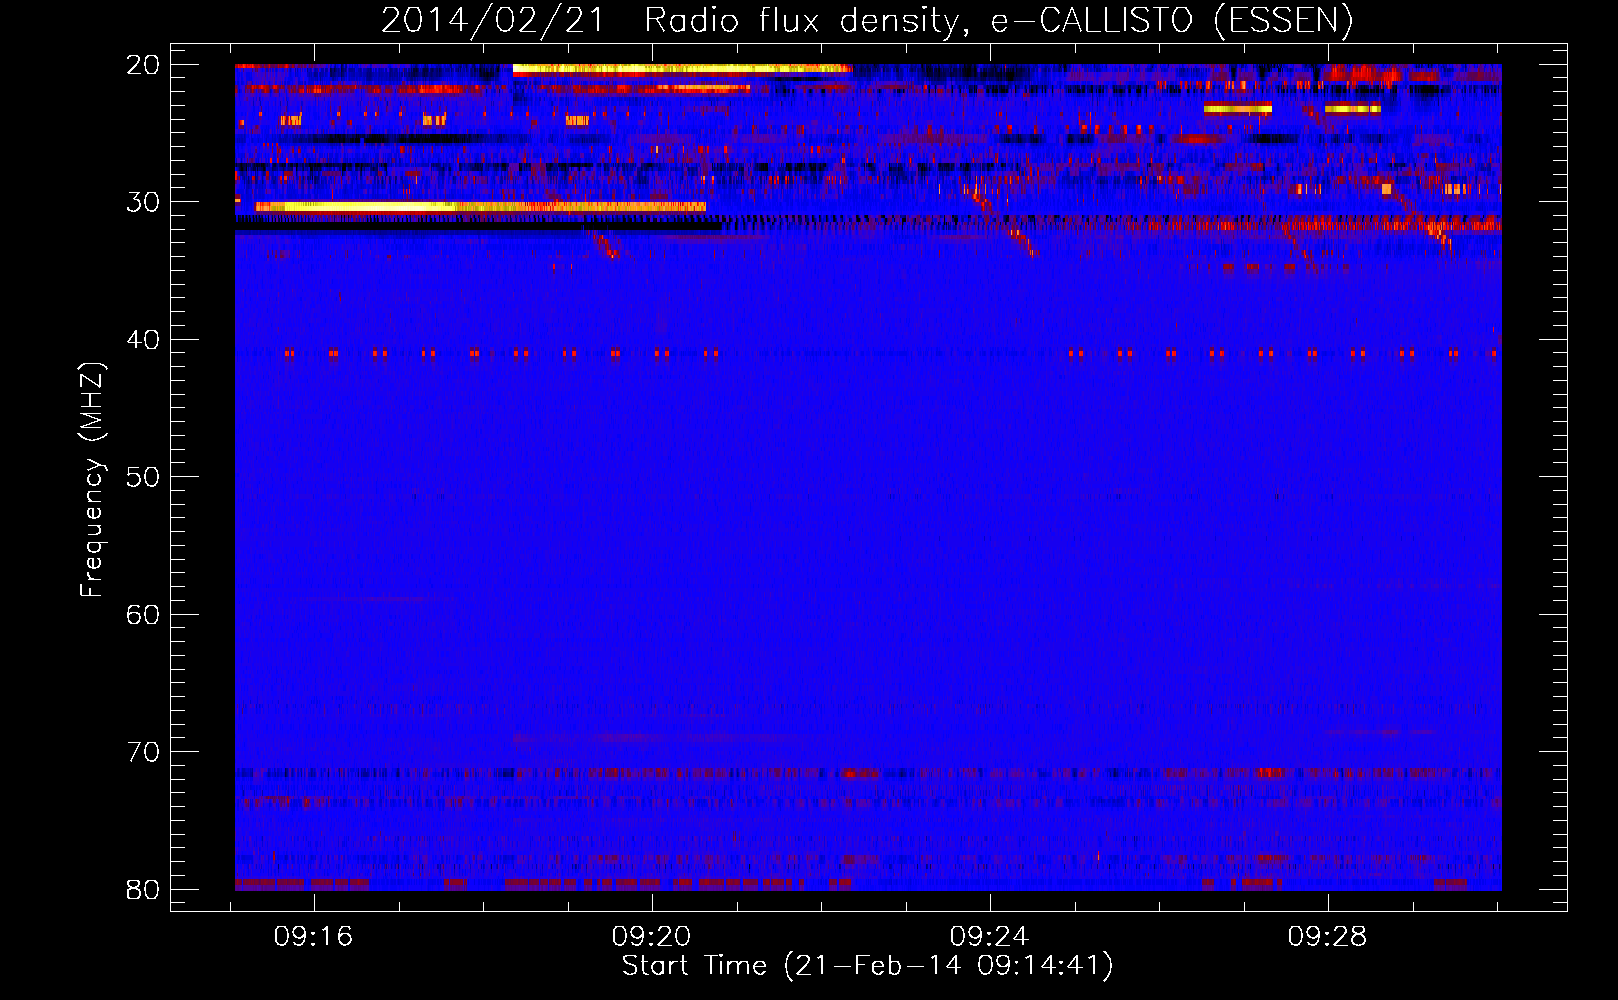Image resolution: width=1618 pixels, height=1000 pixels.
Task: Click the 09:16 time tick label
Action: pyautogui.click(x=314, y=936)
